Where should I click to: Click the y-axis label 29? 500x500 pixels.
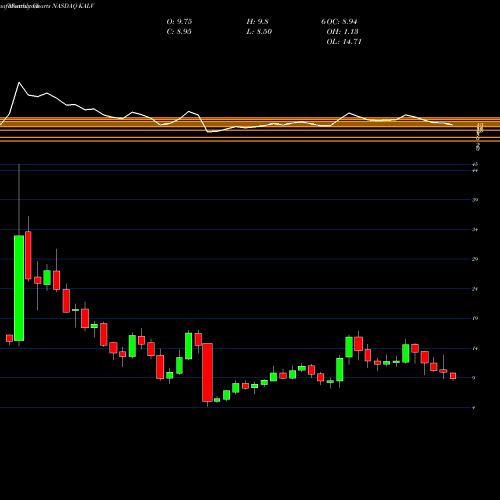tap(475, 259)
